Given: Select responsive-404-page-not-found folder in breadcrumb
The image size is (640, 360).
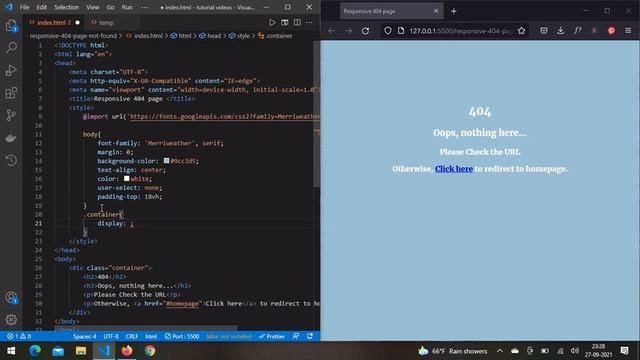Looking at the screenshot, I should pos(73,36).
